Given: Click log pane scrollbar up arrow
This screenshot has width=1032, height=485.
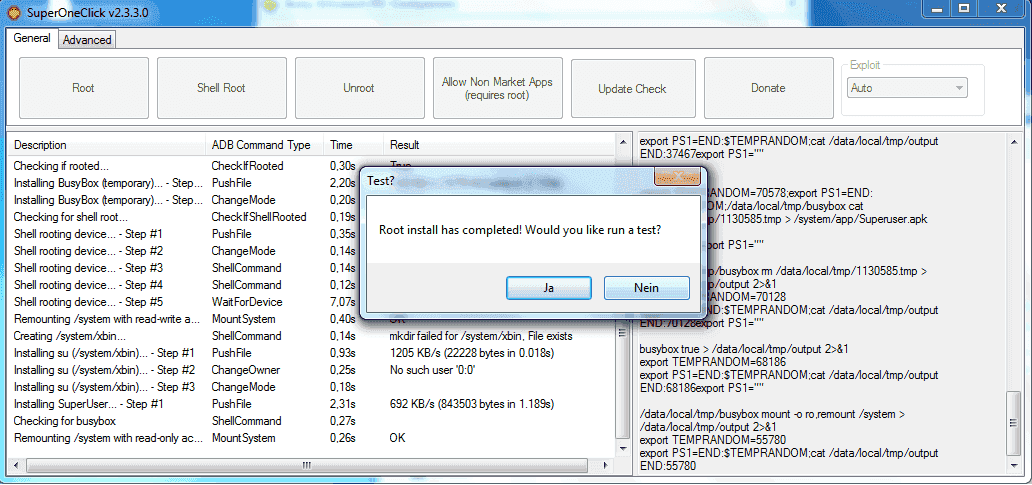Looking at the screenshot, I should point(1014,141).
